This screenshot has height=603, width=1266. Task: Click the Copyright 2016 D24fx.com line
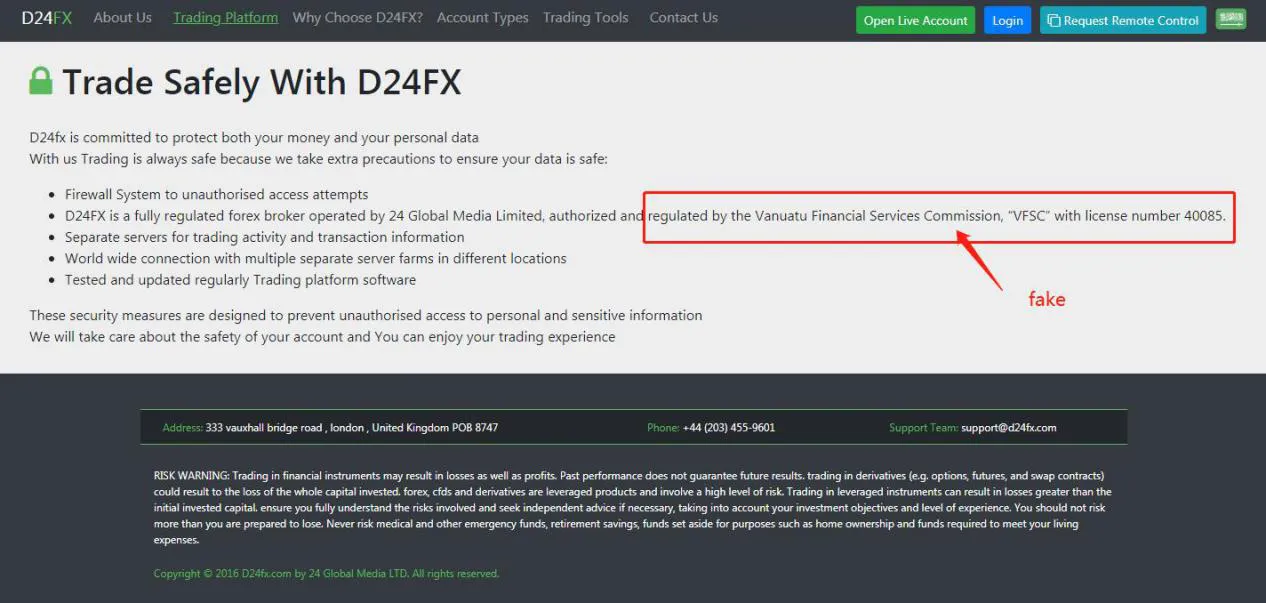pyautogui.click(x=326, y=574)
